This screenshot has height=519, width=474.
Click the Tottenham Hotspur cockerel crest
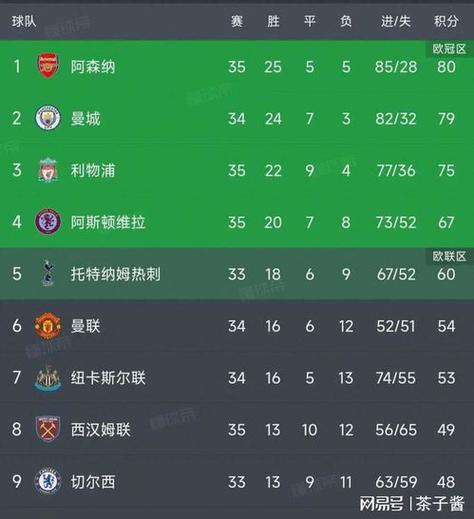(x=48, y=273)
